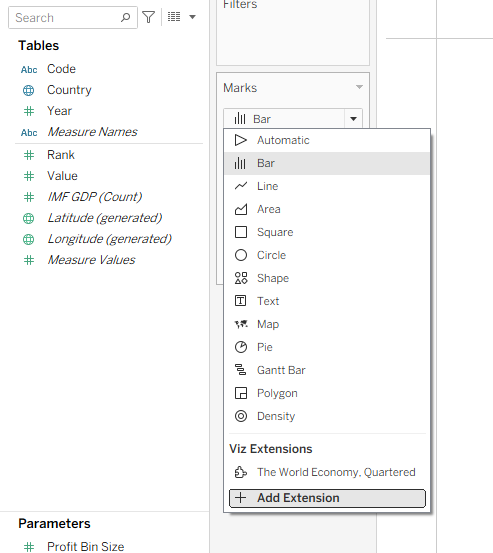Screen dimensions: 493x553
Task: Select Latitude (generated) field
Action: [105, 218]
